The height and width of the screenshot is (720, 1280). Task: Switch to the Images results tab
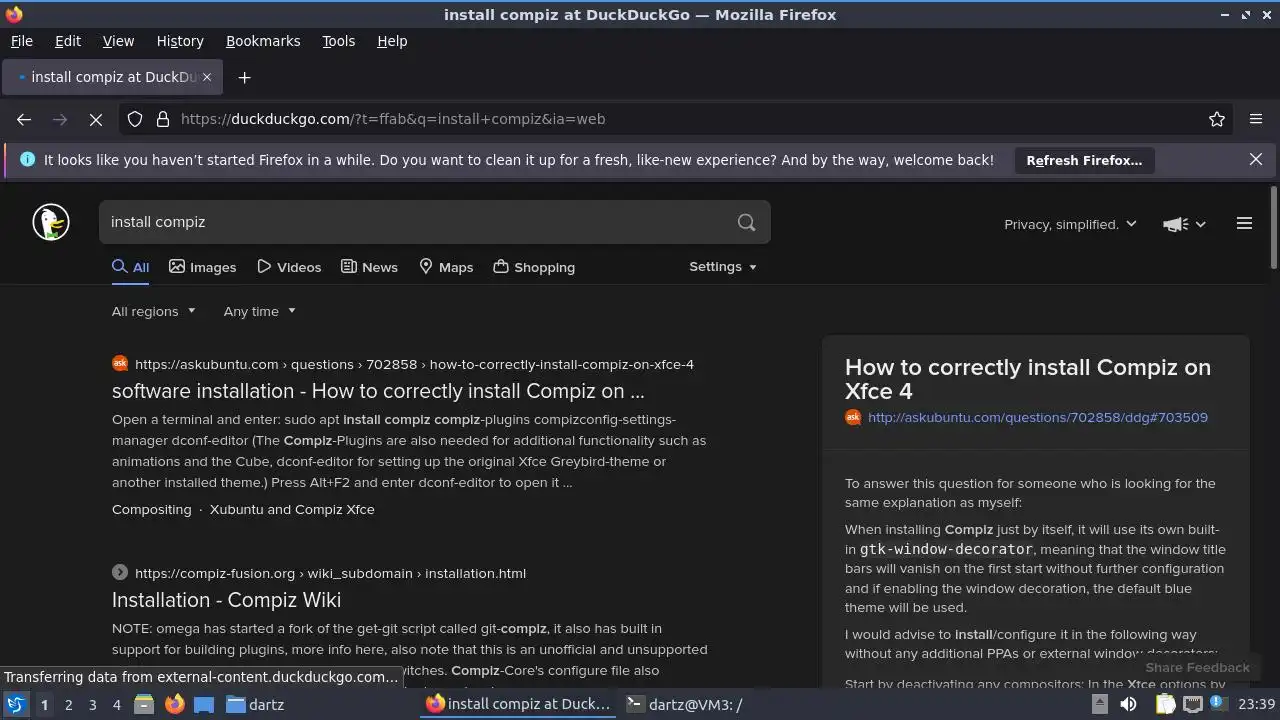203,267
